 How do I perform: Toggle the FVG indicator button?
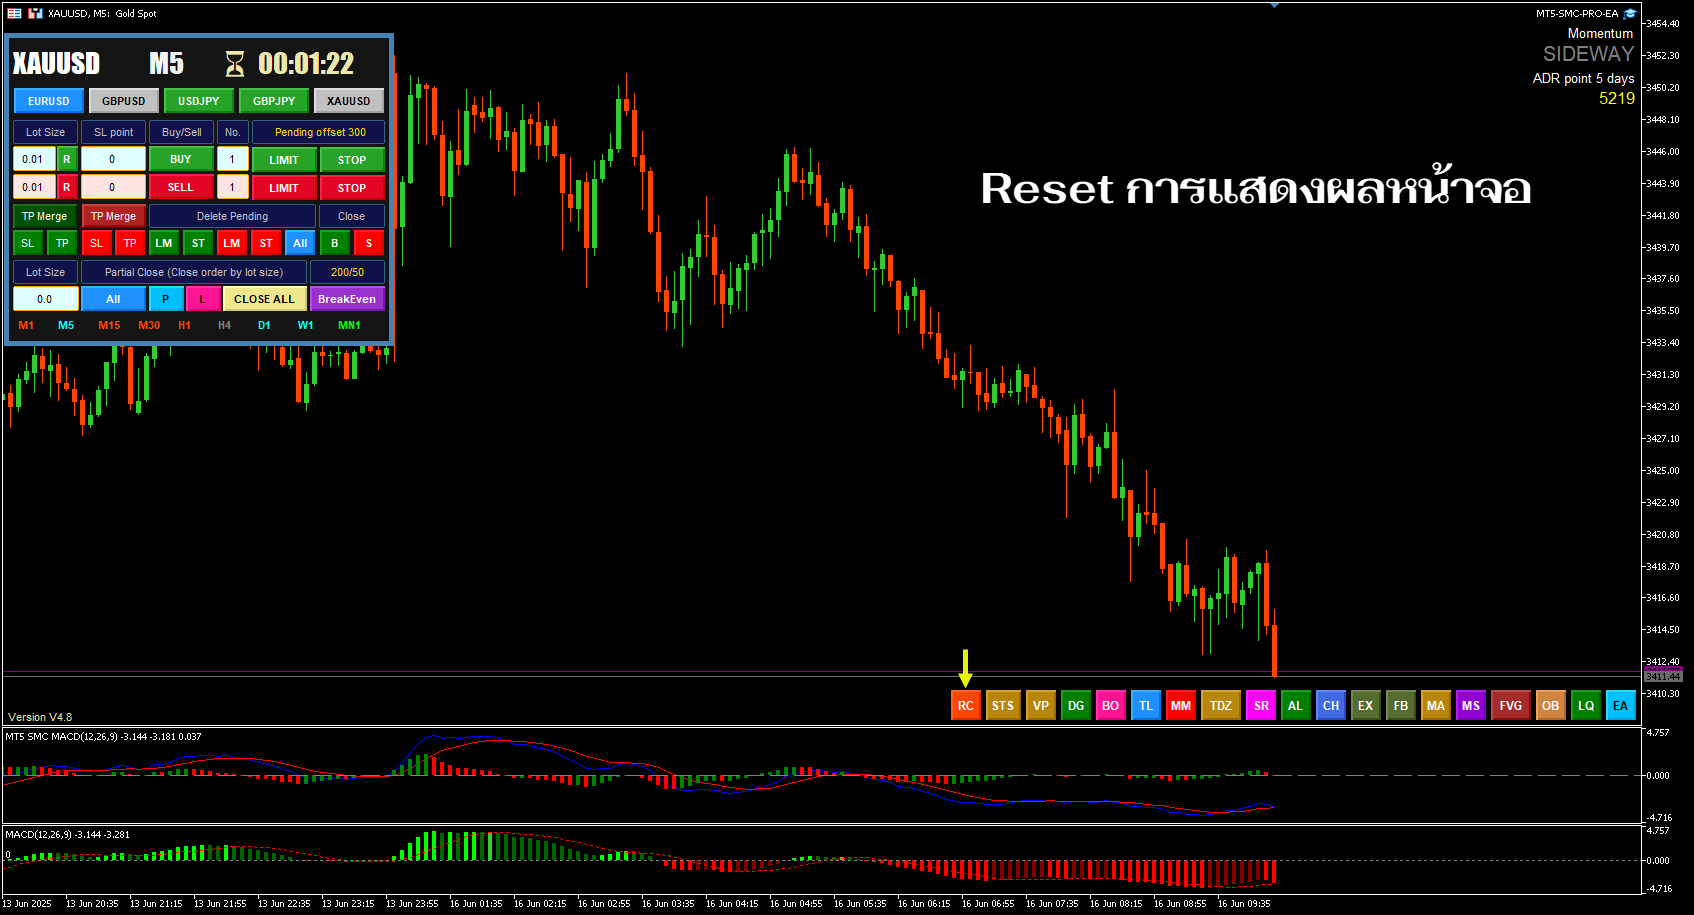1510,705
